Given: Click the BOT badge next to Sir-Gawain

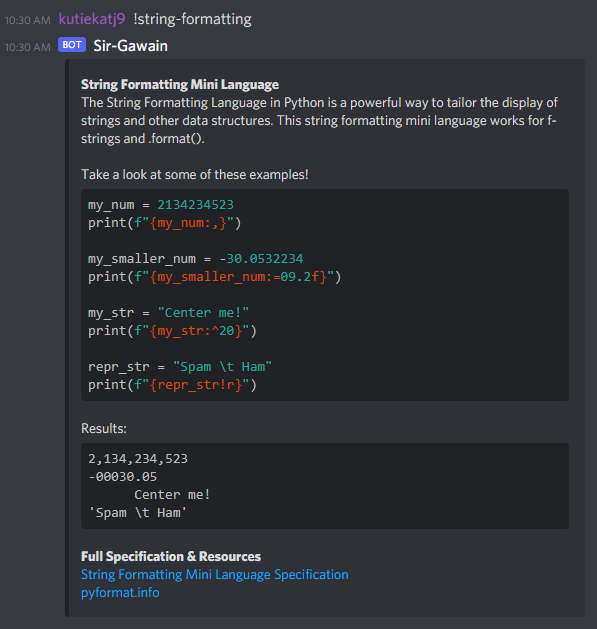Looking at the screenshot, I should tap(72, 45).
